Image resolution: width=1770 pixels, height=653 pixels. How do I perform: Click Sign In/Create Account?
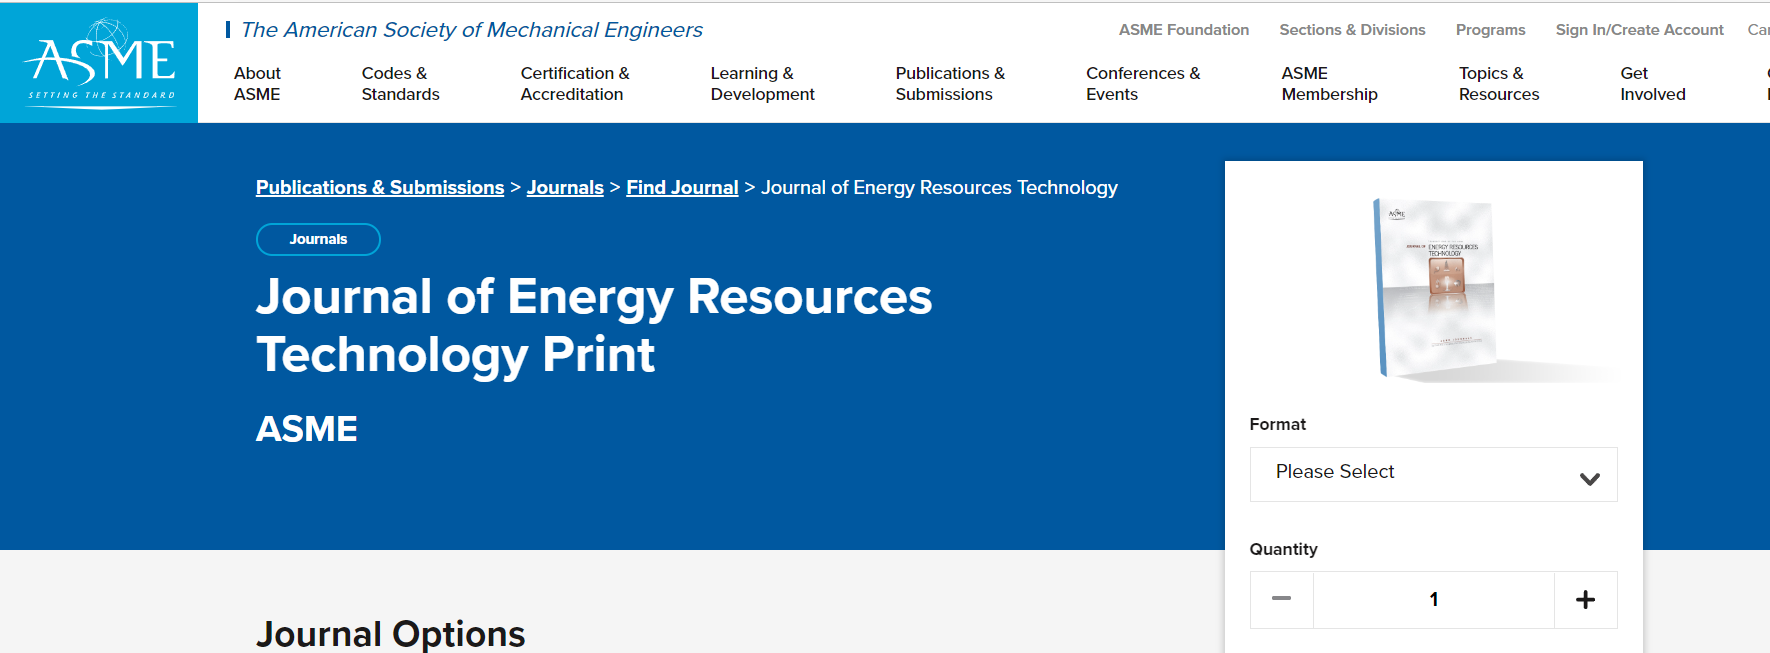(1639, 30)
